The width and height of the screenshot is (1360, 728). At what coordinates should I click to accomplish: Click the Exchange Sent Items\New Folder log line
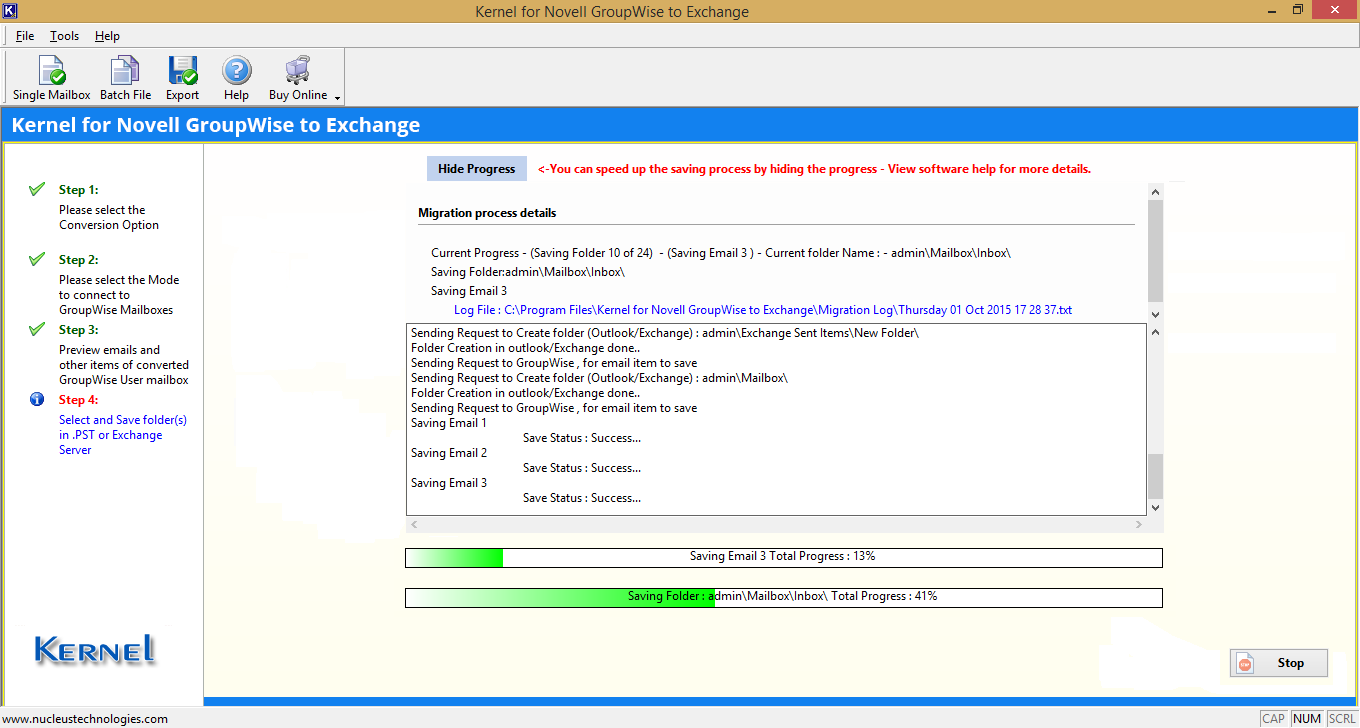coord(664,333)
